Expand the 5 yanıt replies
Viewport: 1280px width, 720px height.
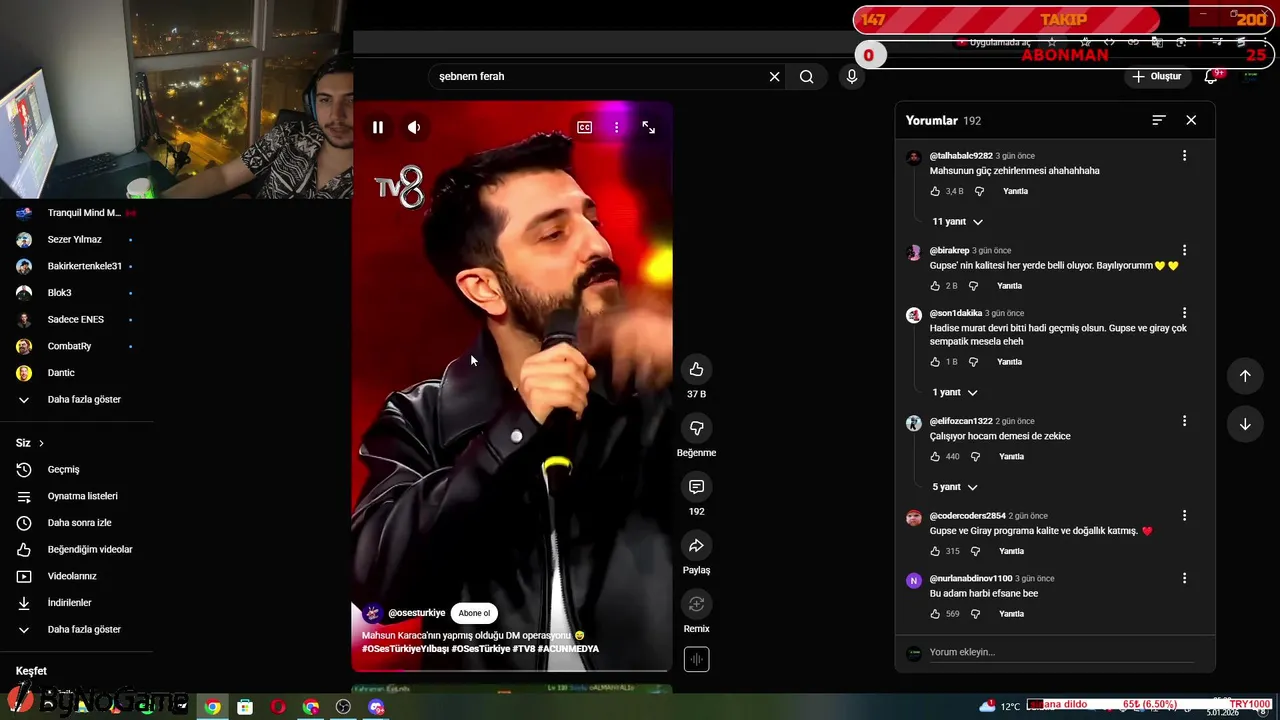tap(955, 487)
